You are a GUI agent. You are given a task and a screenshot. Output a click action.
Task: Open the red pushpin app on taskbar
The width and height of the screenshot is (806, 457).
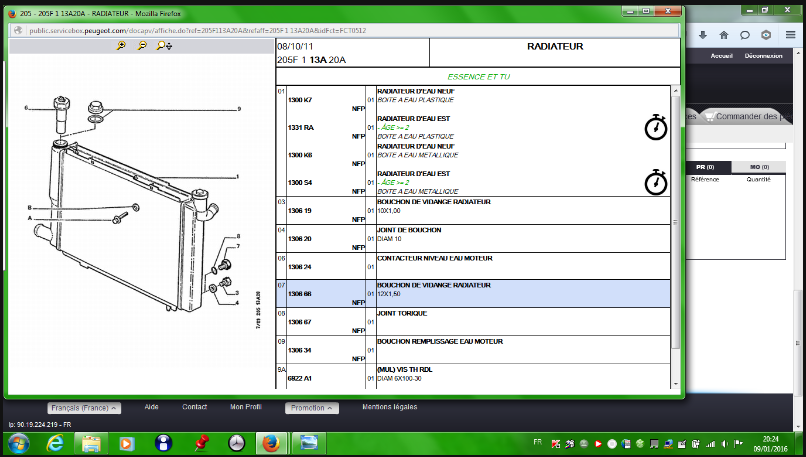click(200, 443)
